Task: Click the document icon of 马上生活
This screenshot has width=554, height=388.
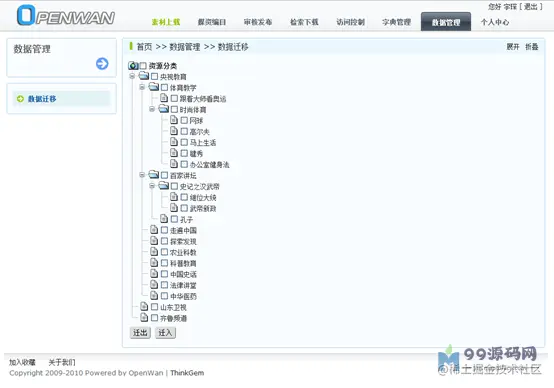Action: pos(174,142)
